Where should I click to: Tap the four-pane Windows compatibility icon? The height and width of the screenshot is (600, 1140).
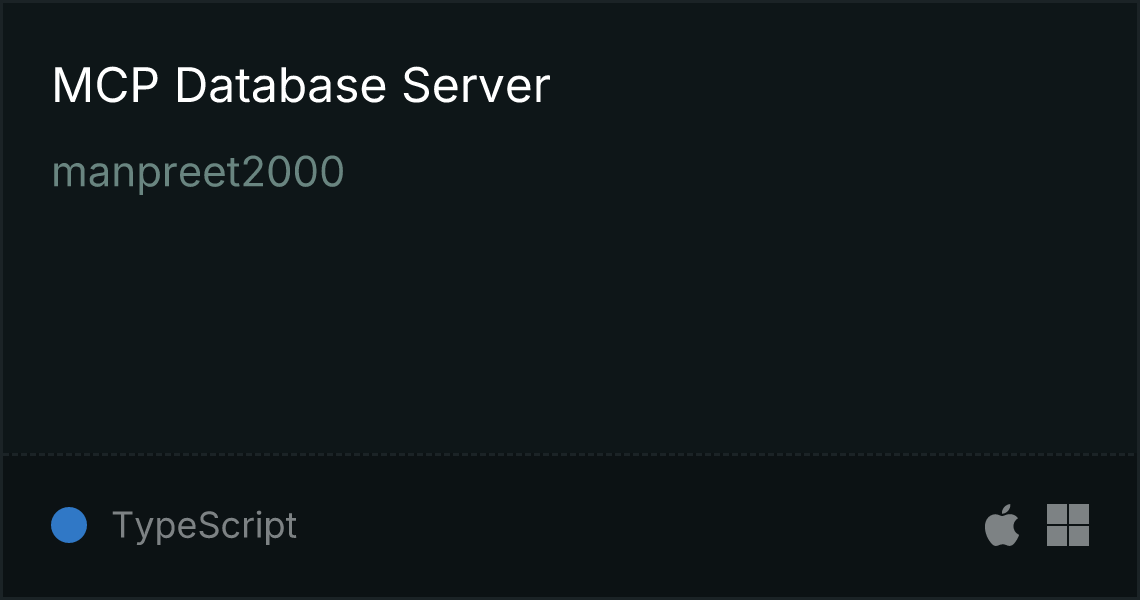tap(1068, 524)
